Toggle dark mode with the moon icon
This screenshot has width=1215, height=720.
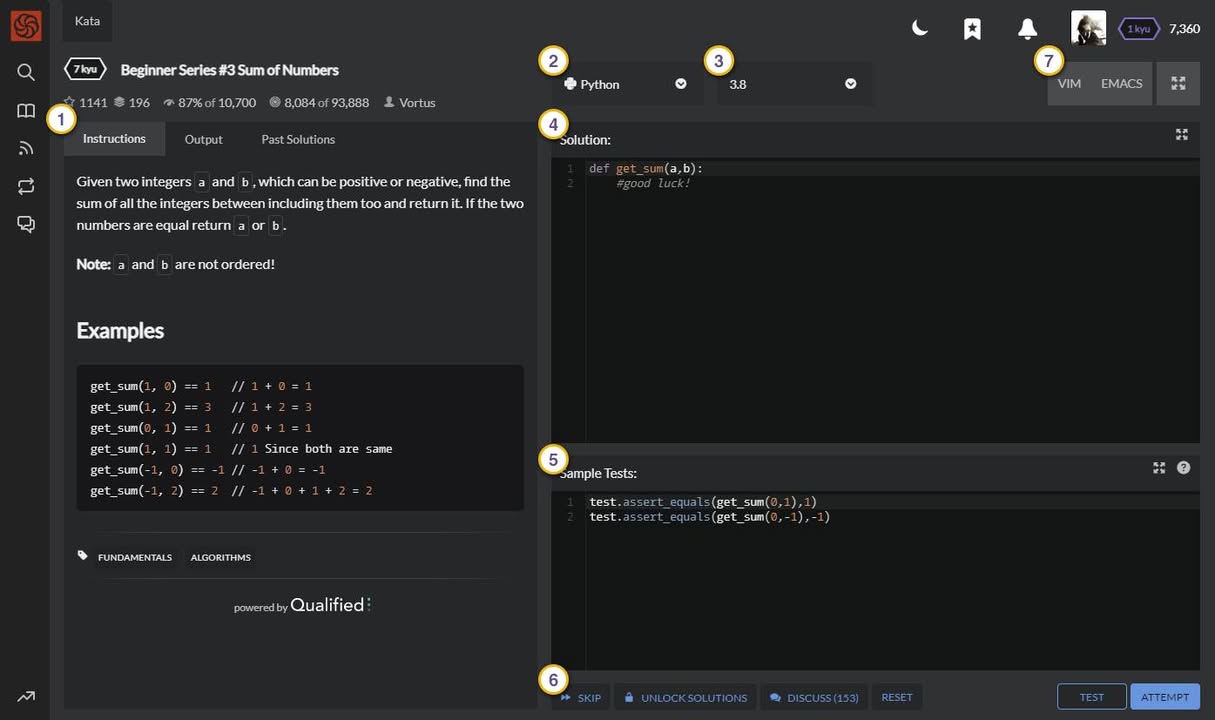tap(920, 29)
